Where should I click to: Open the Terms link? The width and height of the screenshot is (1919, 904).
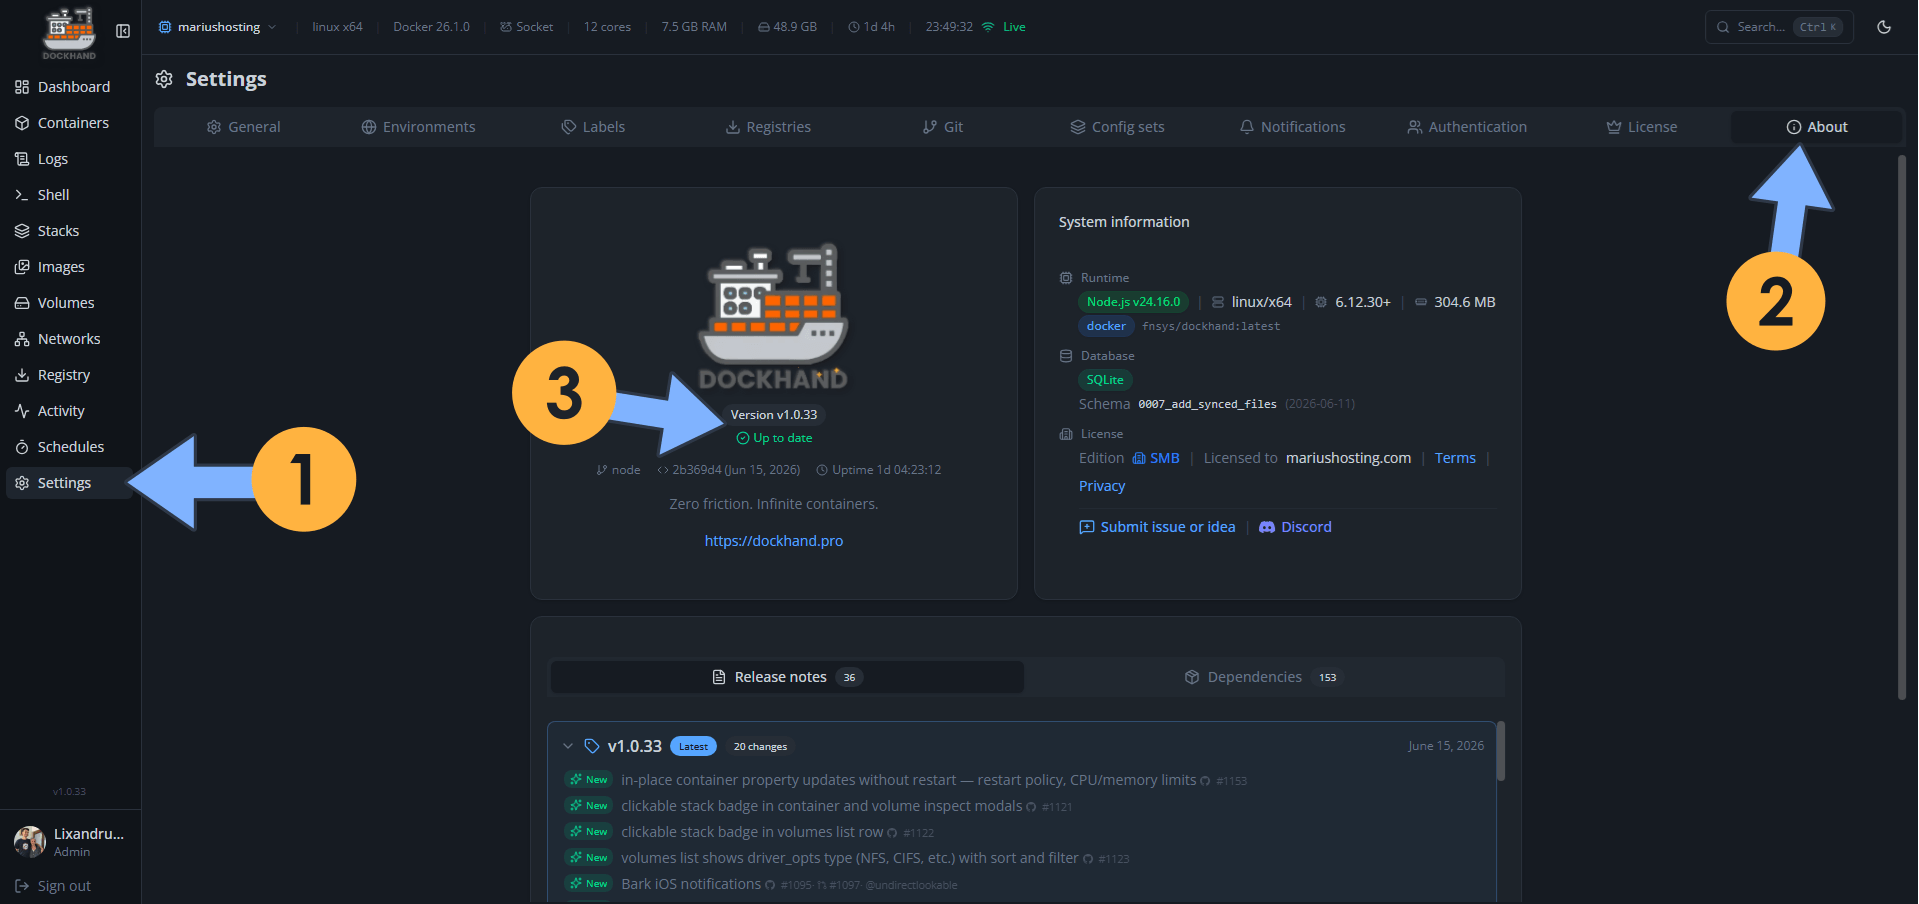pos(1455,458)
